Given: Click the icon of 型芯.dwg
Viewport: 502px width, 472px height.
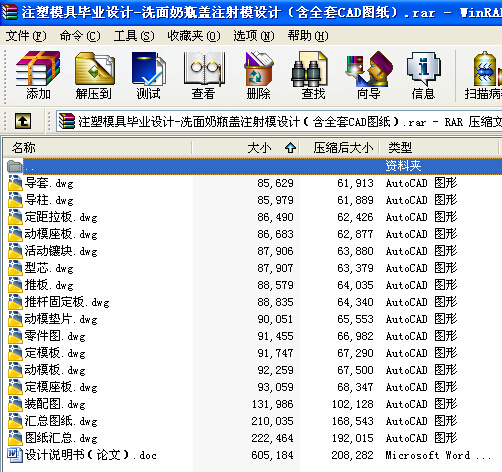Looking at the screenshot, I should point(15,268).
